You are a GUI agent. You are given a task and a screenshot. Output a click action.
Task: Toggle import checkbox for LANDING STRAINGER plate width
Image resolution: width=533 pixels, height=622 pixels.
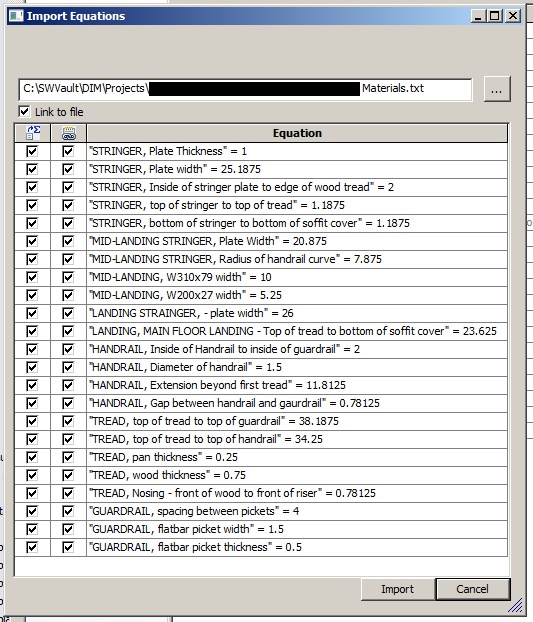click(x=32, y=313)
